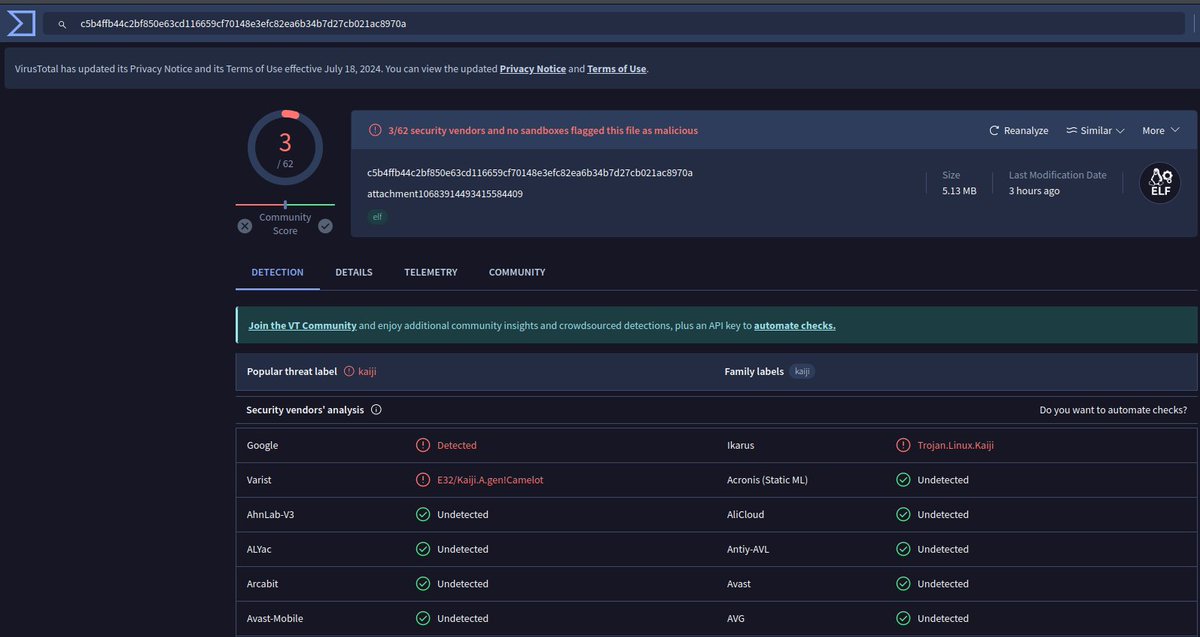Click the ELF file type icon
This screenshot has width=1200, height=637.
click(1159, 184)
